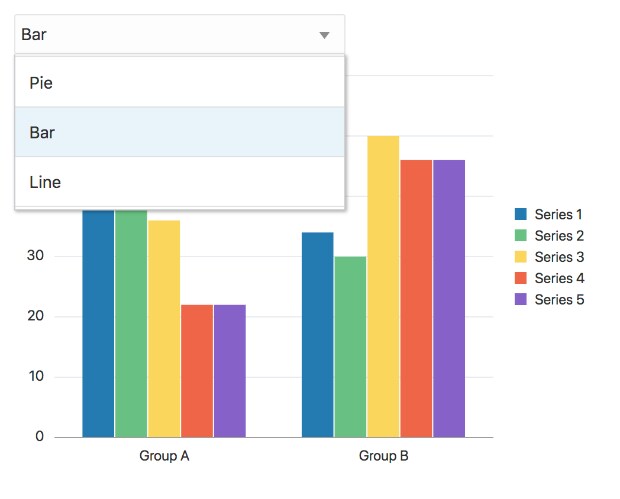The image size is (620, 499).
Task: Click the dropdown arrow of chart type selector
Action: (324, 35)
